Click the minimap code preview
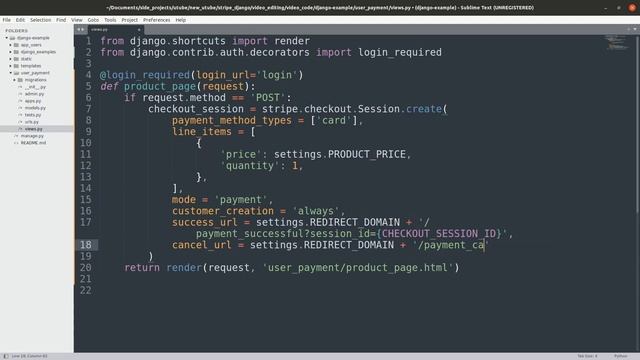The height and width of the screenshot is (360, 640). coord(616,42)
